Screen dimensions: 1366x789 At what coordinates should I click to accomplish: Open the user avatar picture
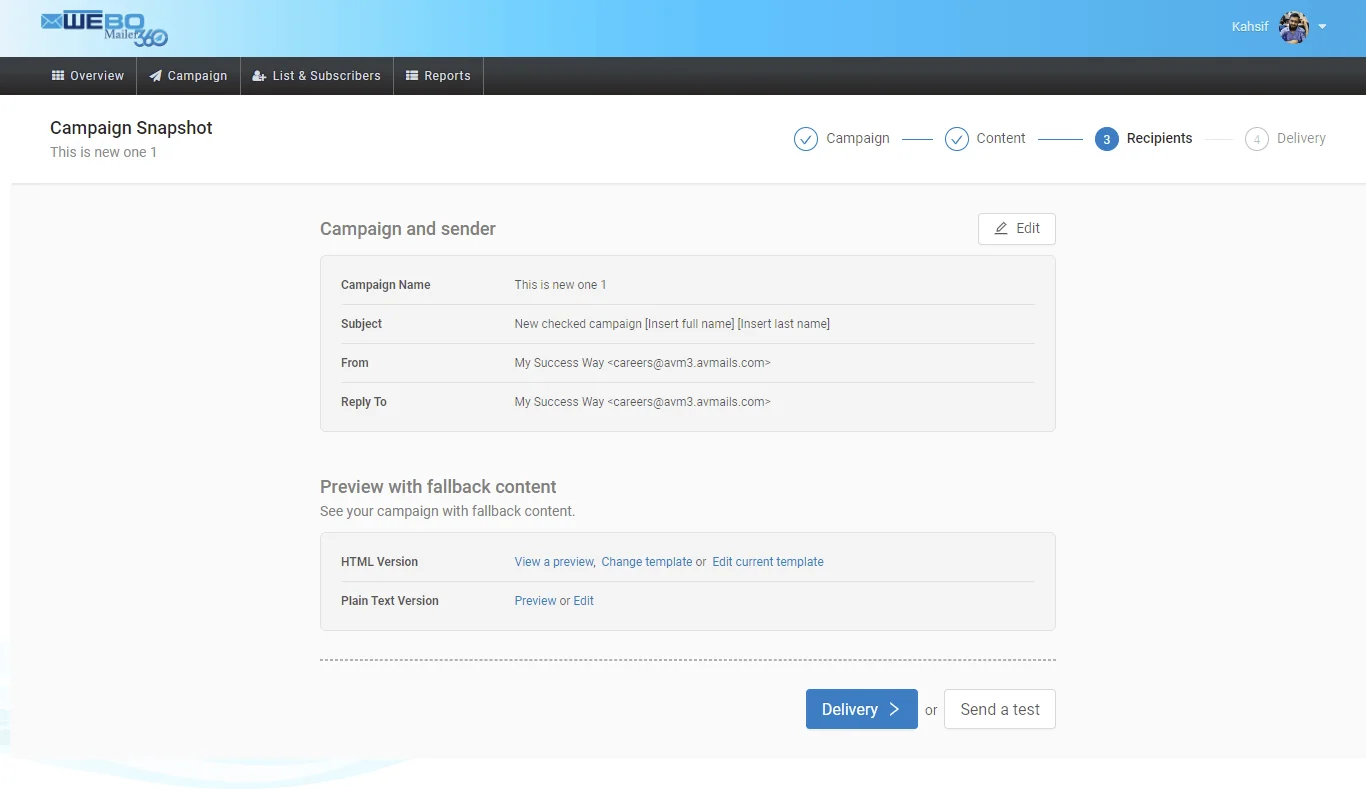tap(1294, 27)
